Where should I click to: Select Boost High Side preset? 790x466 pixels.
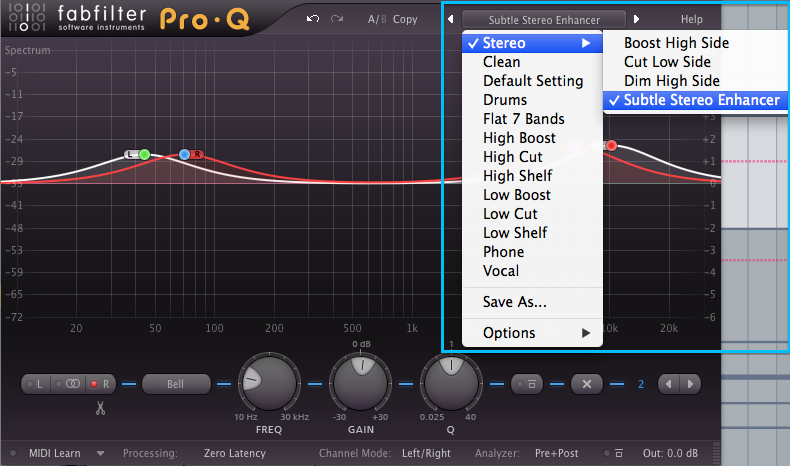pos(695,43)
